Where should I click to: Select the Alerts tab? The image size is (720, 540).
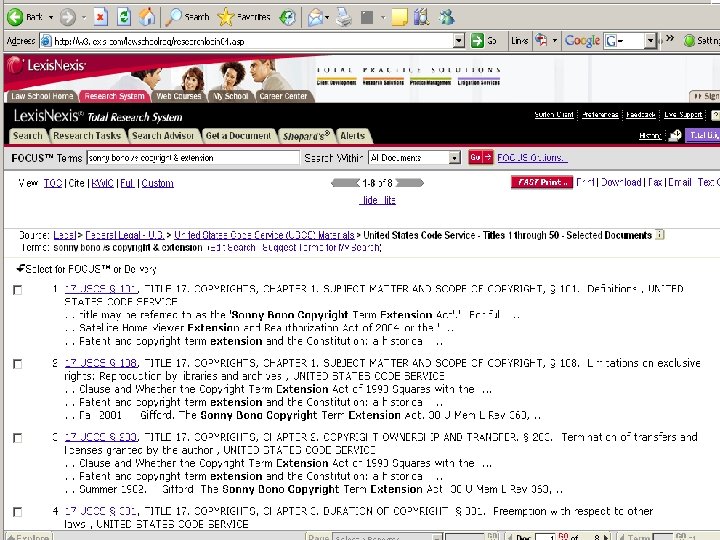point(353,135)
